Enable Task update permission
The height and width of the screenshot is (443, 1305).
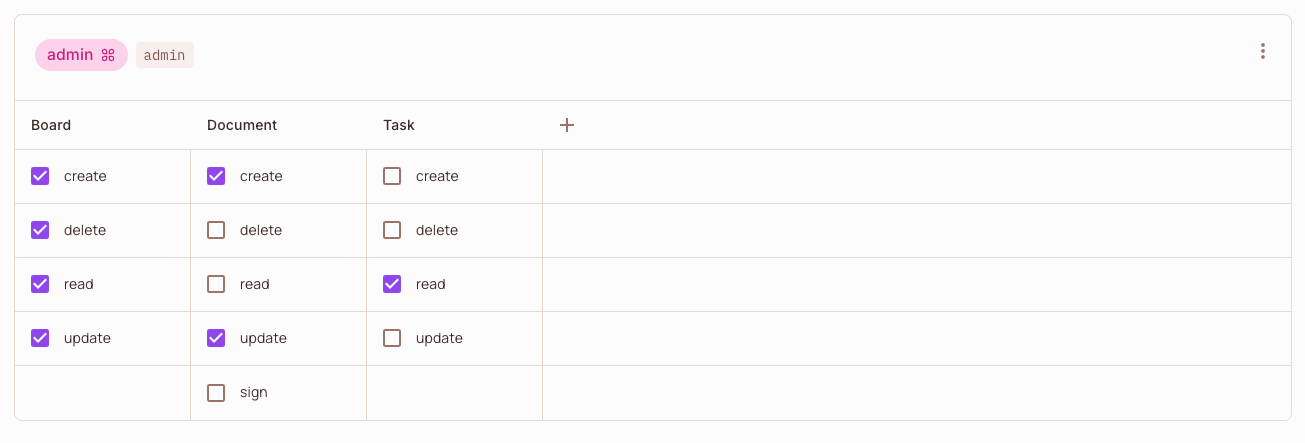pos(392,338)
